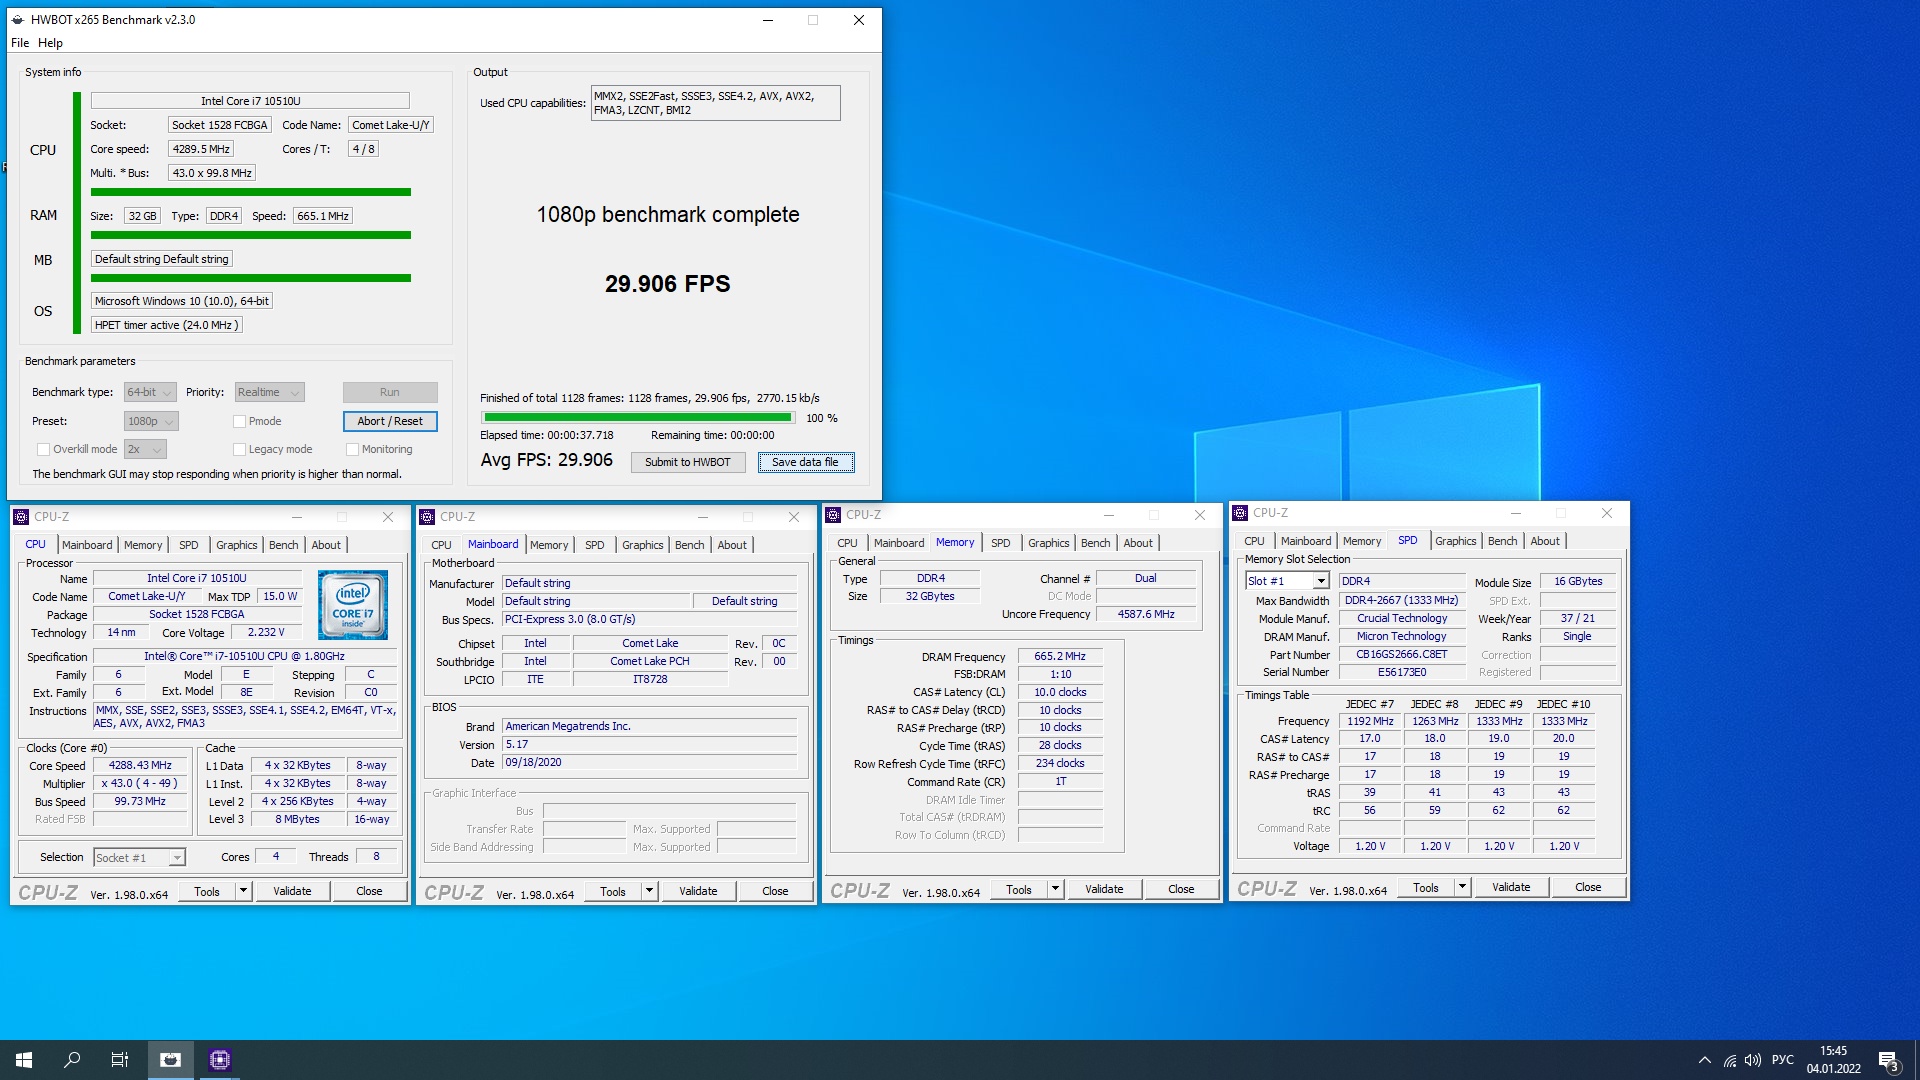Toggle the Pmode checkbox
The width and height of the screenshot is (1920, 1080).
239,422
